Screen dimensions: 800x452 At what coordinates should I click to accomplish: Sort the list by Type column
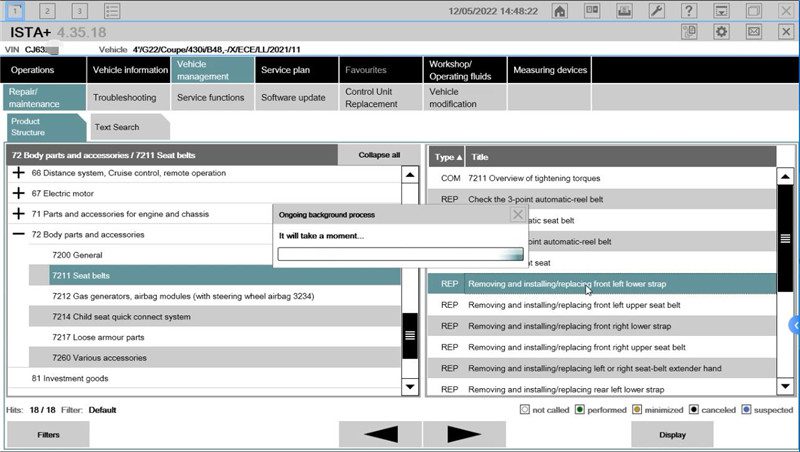[x=447, y=157]
